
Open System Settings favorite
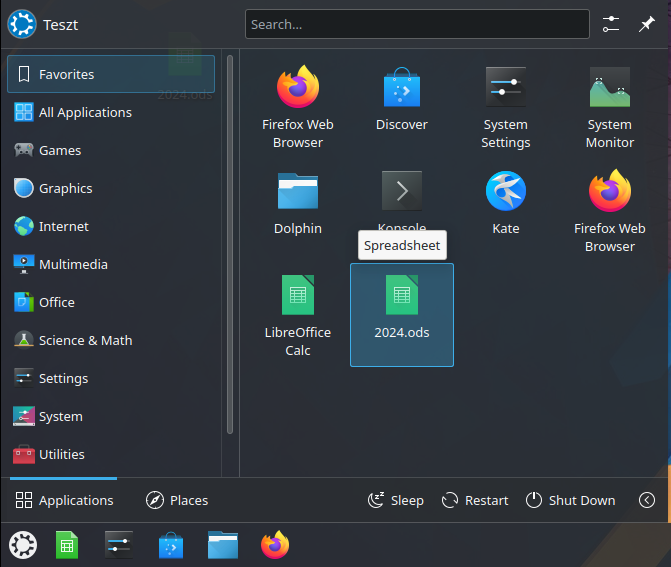pyautogui.click(x=505, y=107)
